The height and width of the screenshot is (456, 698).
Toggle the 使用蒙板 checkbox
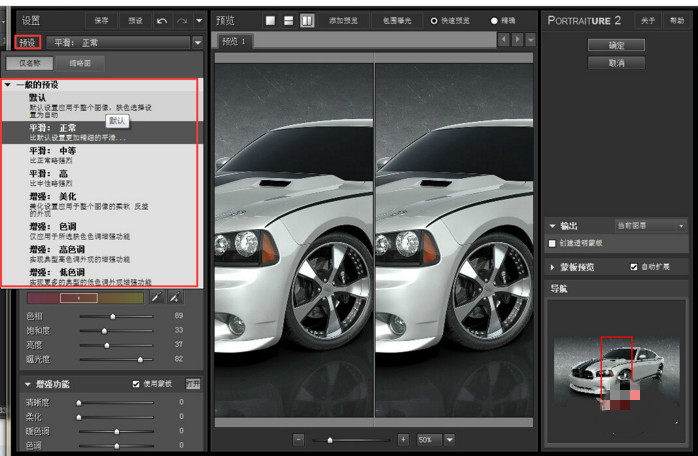tap(136, 384)
